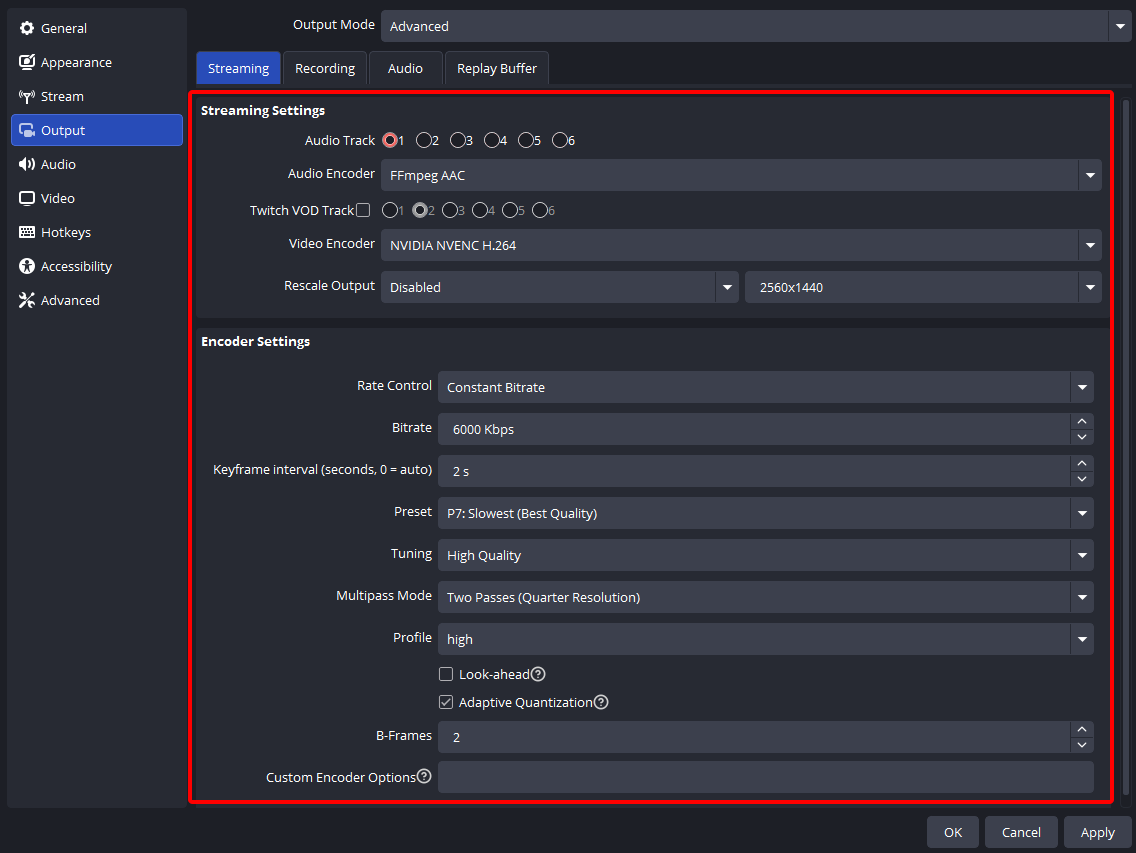This screenshot has height=853, width=1136.
Task: Increase Bitrate with up arrow
Action: (x=1082, y=421)
